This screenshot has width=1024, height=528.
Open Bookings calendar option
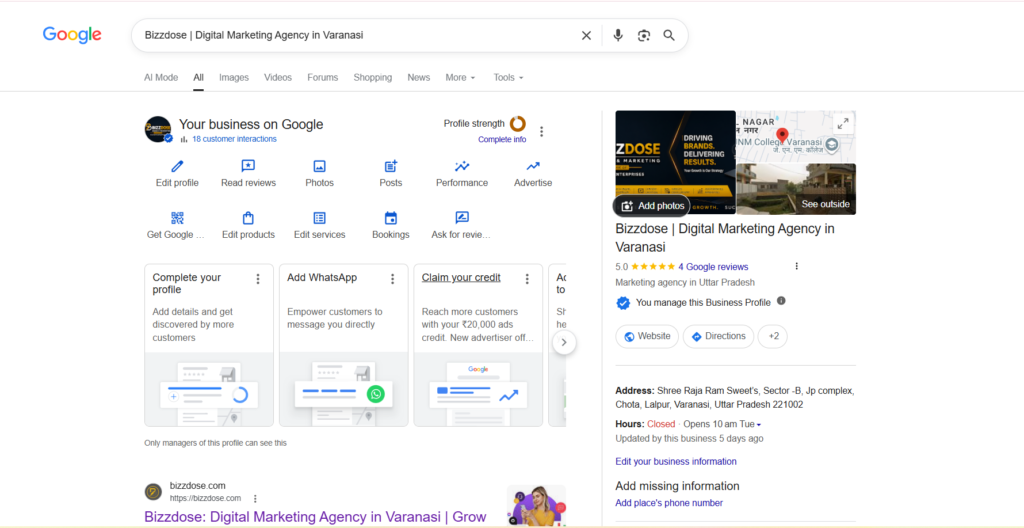[391, 226]
